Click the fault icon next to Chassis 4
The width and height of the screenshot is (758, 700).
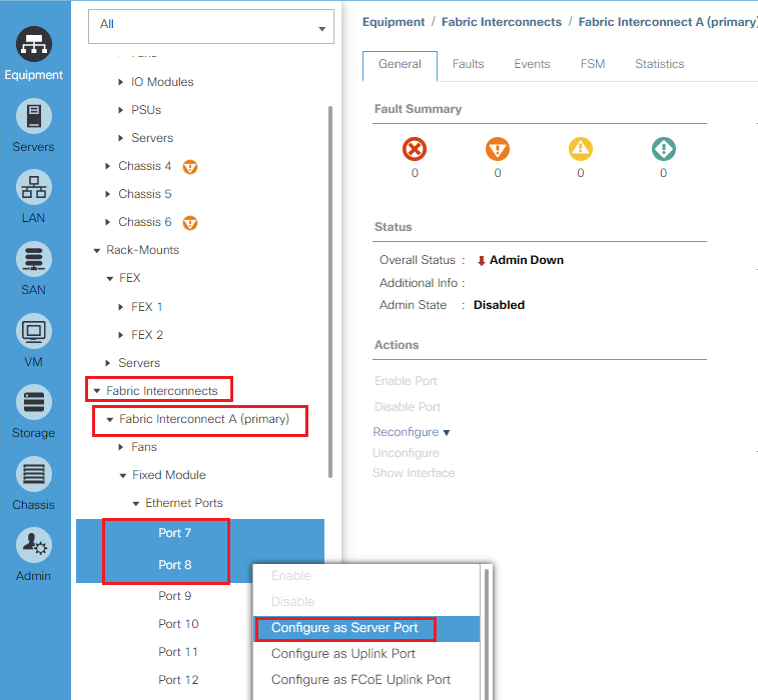pyautogui.click(x=190, y=167)
